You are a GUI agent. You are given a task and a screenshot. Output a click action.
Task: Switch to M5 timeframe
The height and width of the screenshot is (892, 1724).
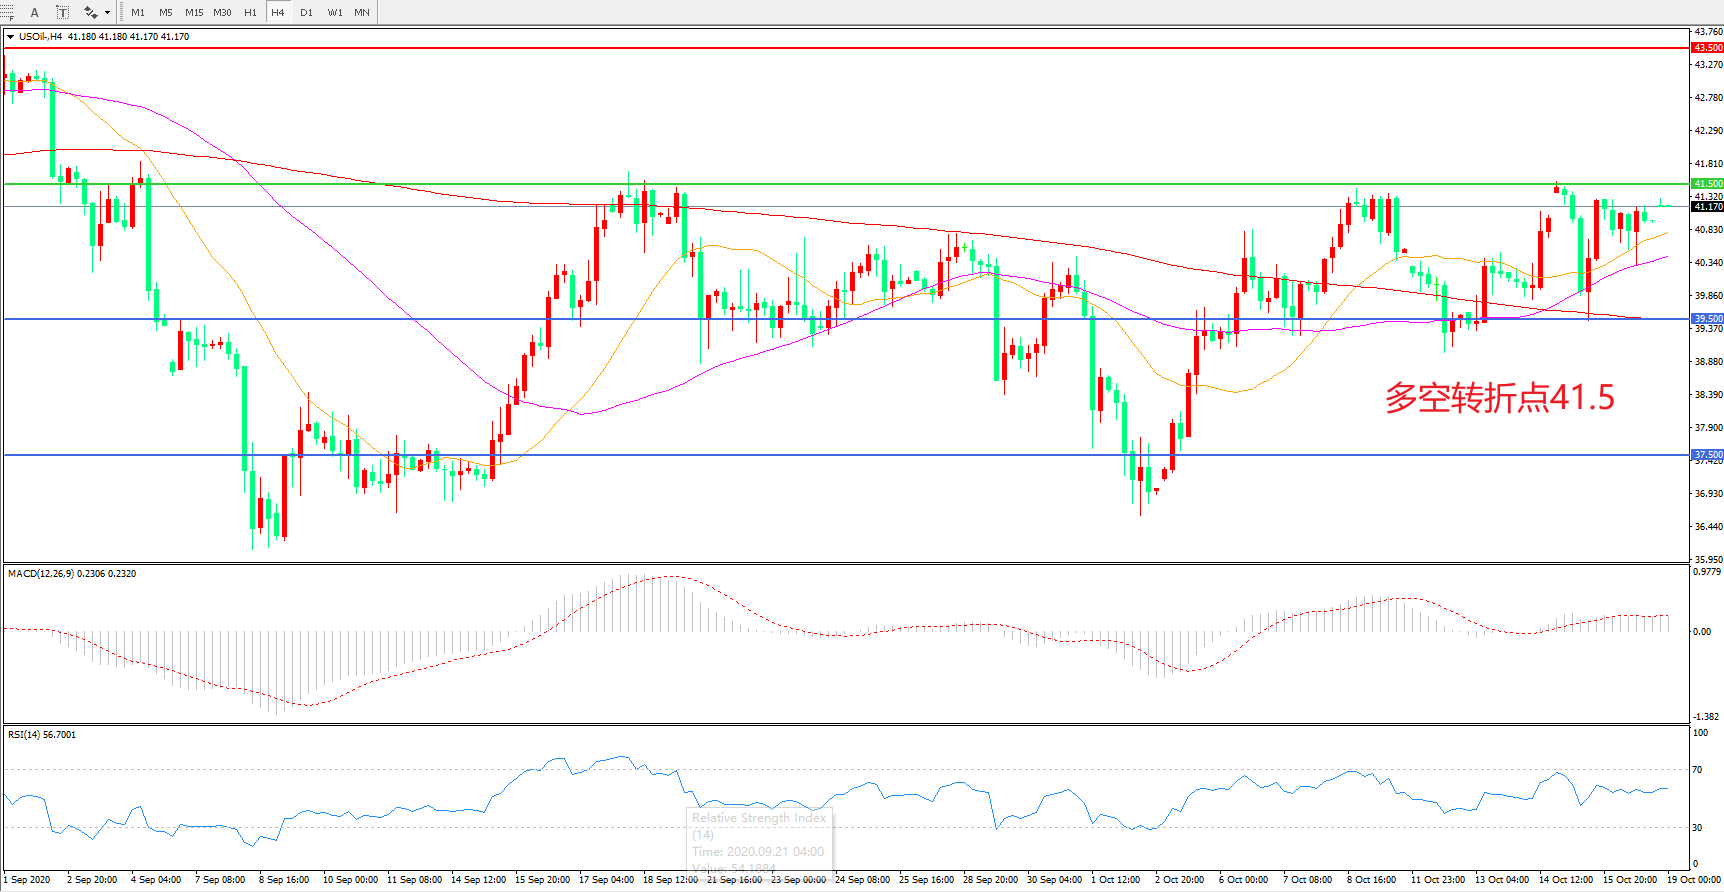tap(165, 13)
